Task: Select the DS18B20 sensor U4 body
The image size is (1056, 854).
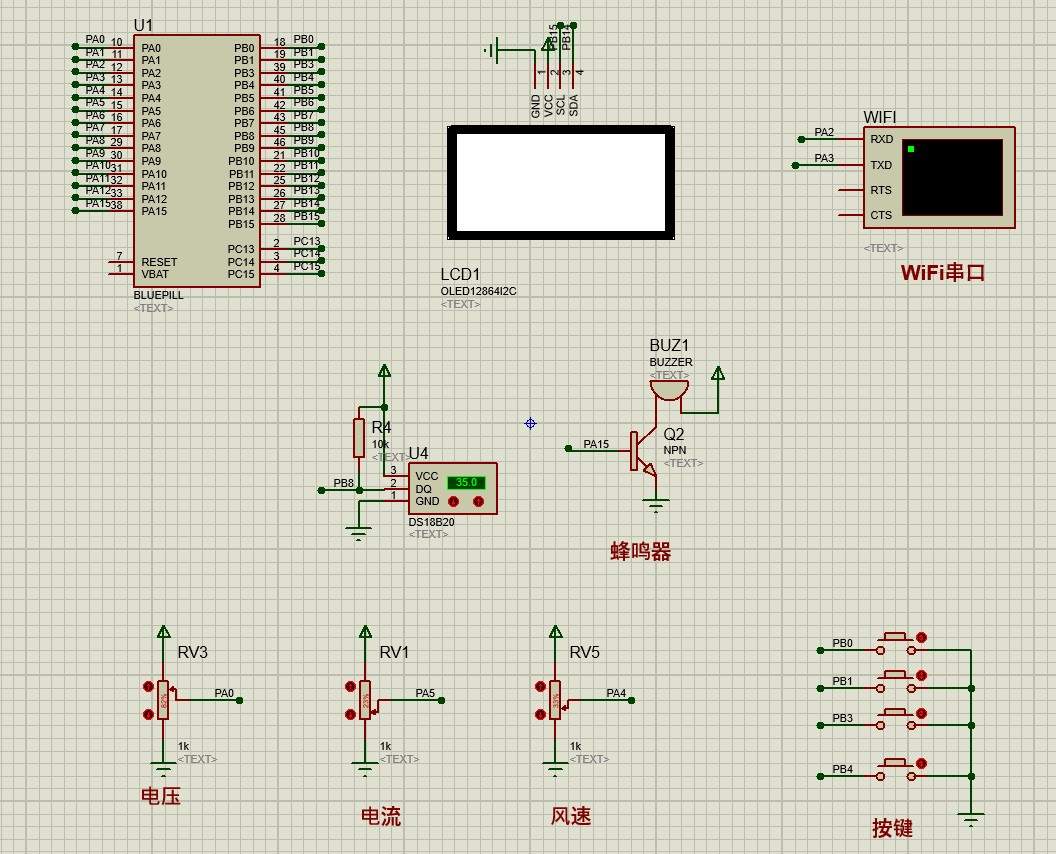Action: 453,488
